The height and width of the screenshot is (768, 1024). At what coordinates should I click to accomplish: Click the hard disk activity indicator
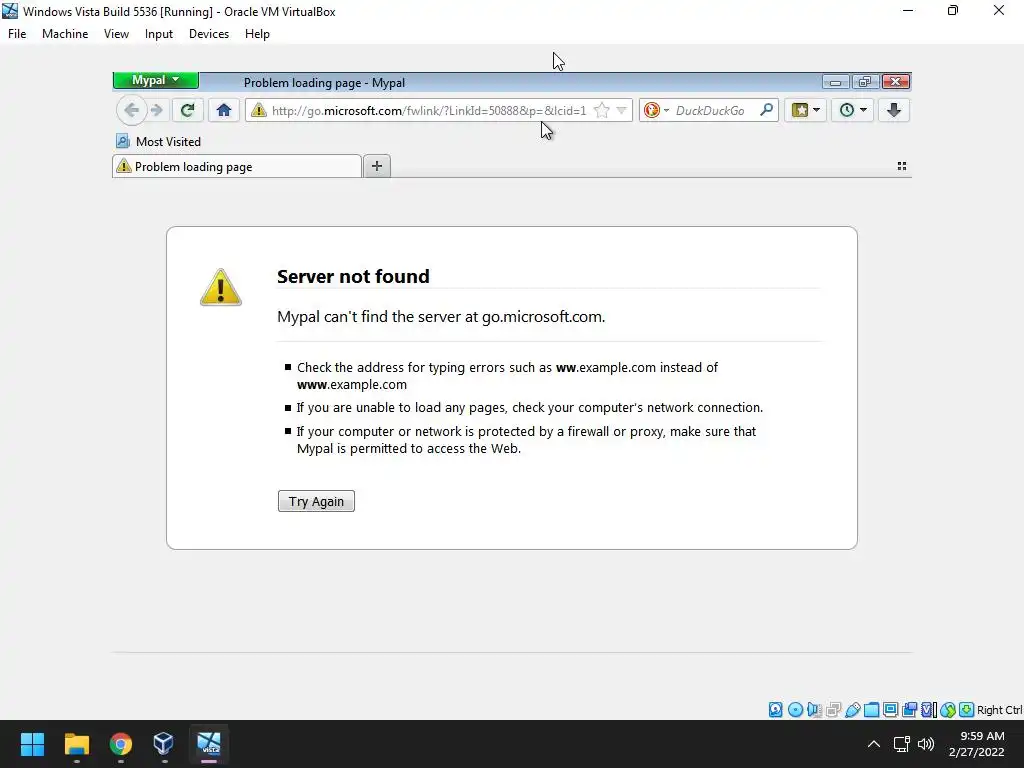click(x=775, y=709)
